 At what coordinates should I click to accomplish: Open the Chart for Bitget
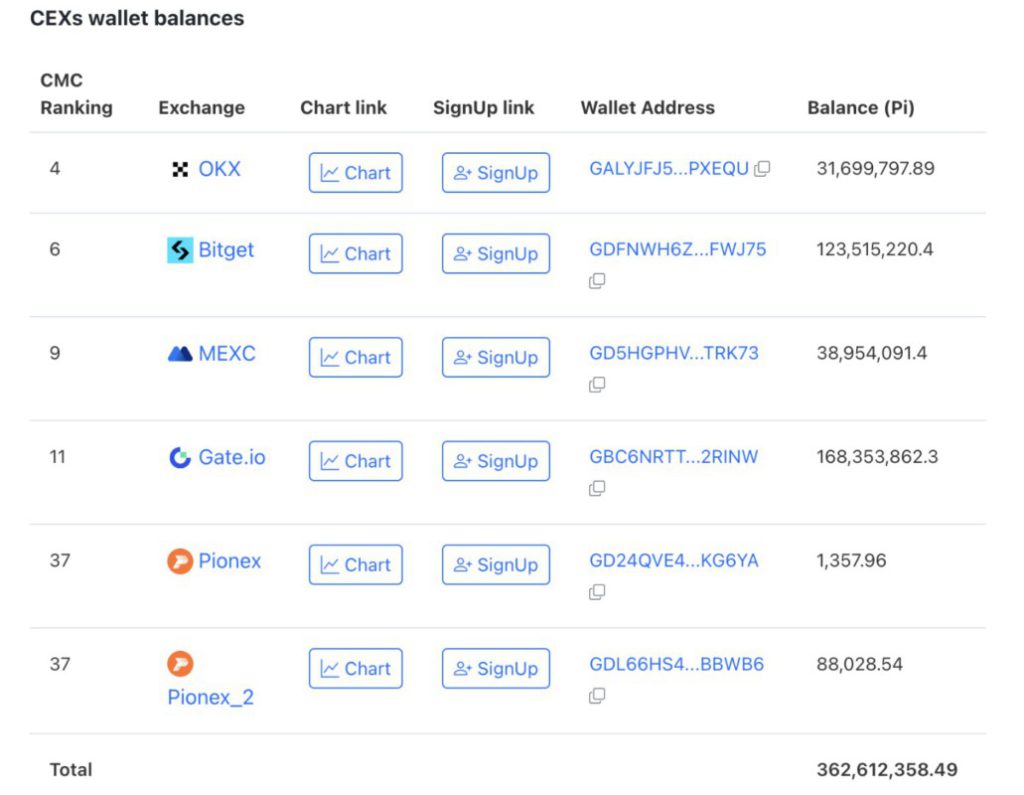356,253
